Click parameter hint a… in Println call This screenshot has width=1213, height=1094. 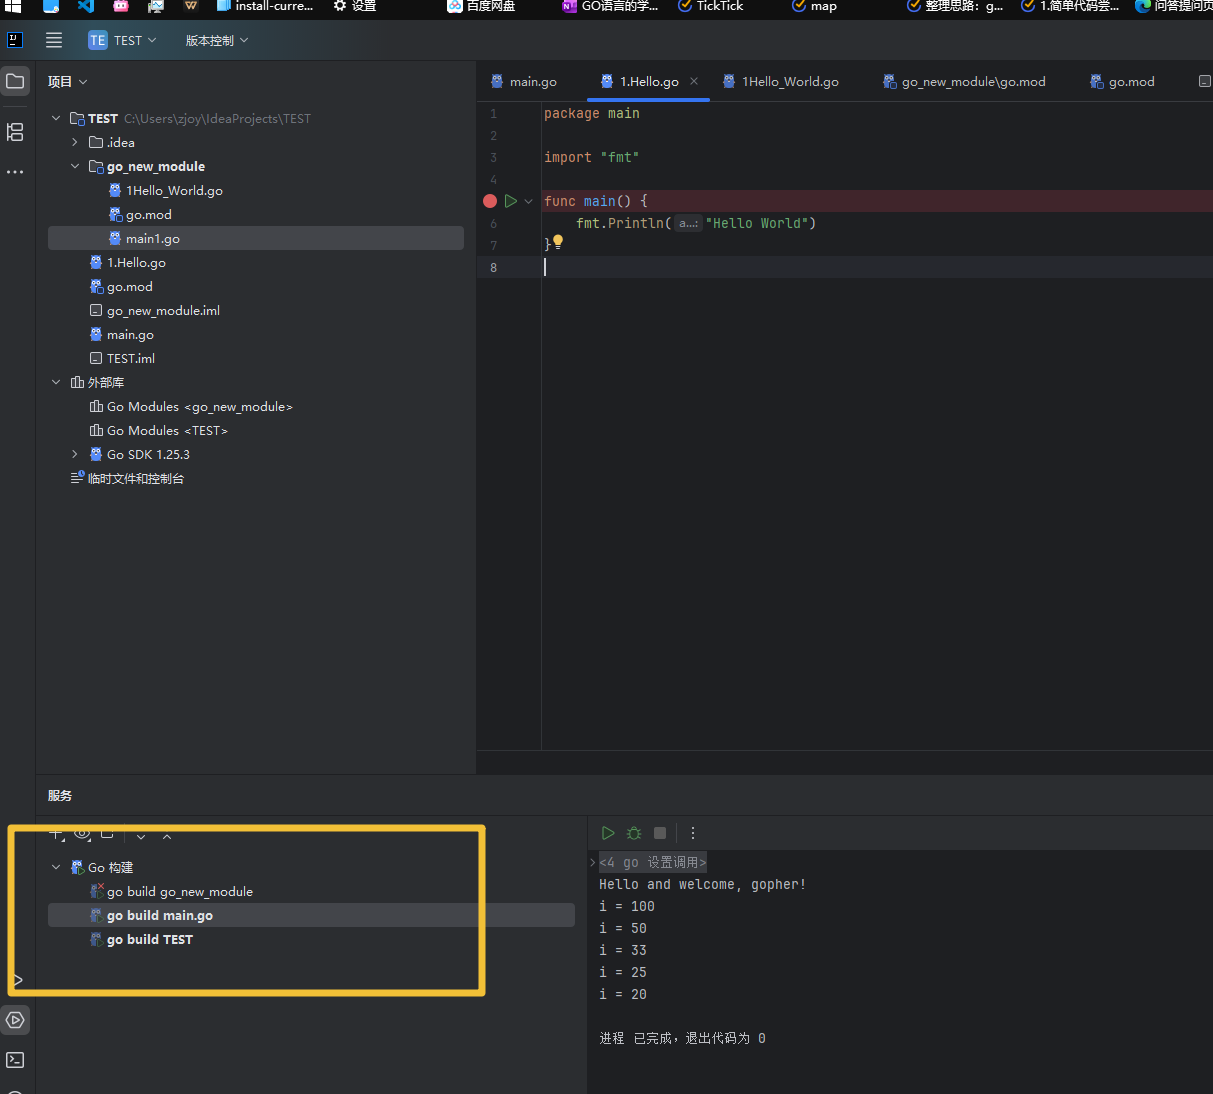coord(688,223)
